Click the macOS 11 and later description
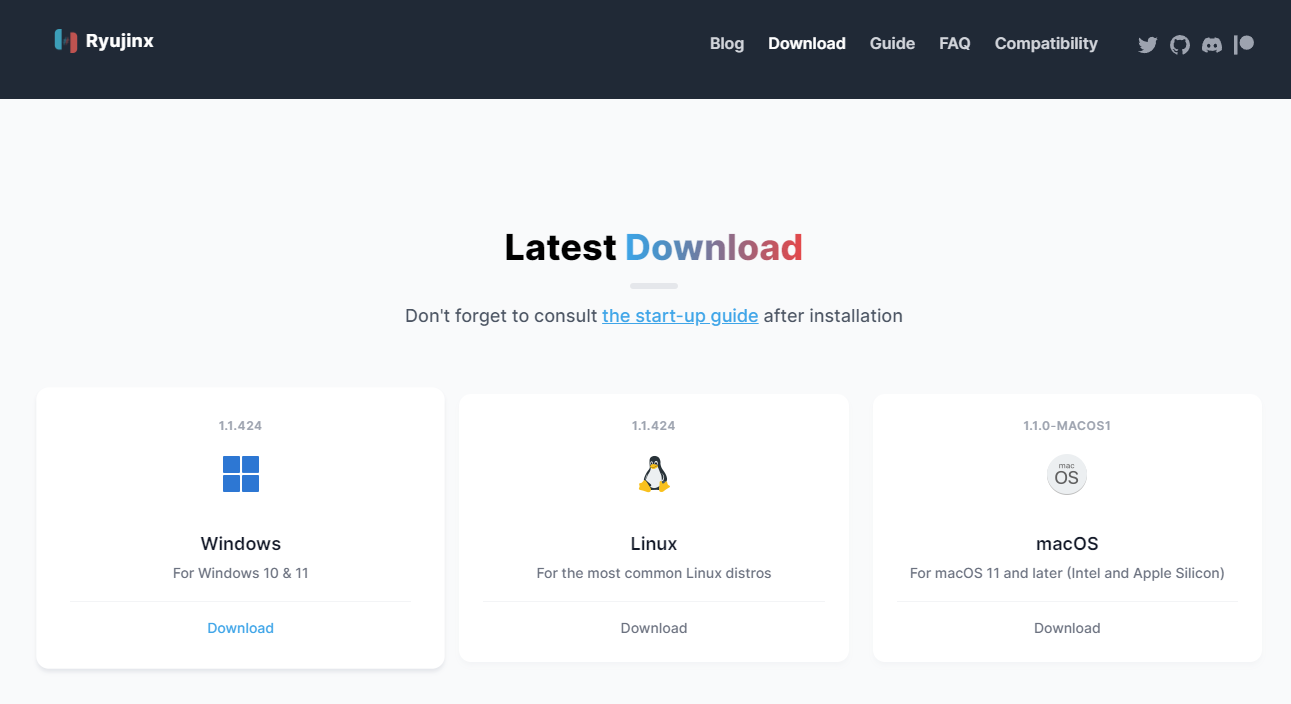Screen dimensions: 1291x704 tap(1067, 573)
